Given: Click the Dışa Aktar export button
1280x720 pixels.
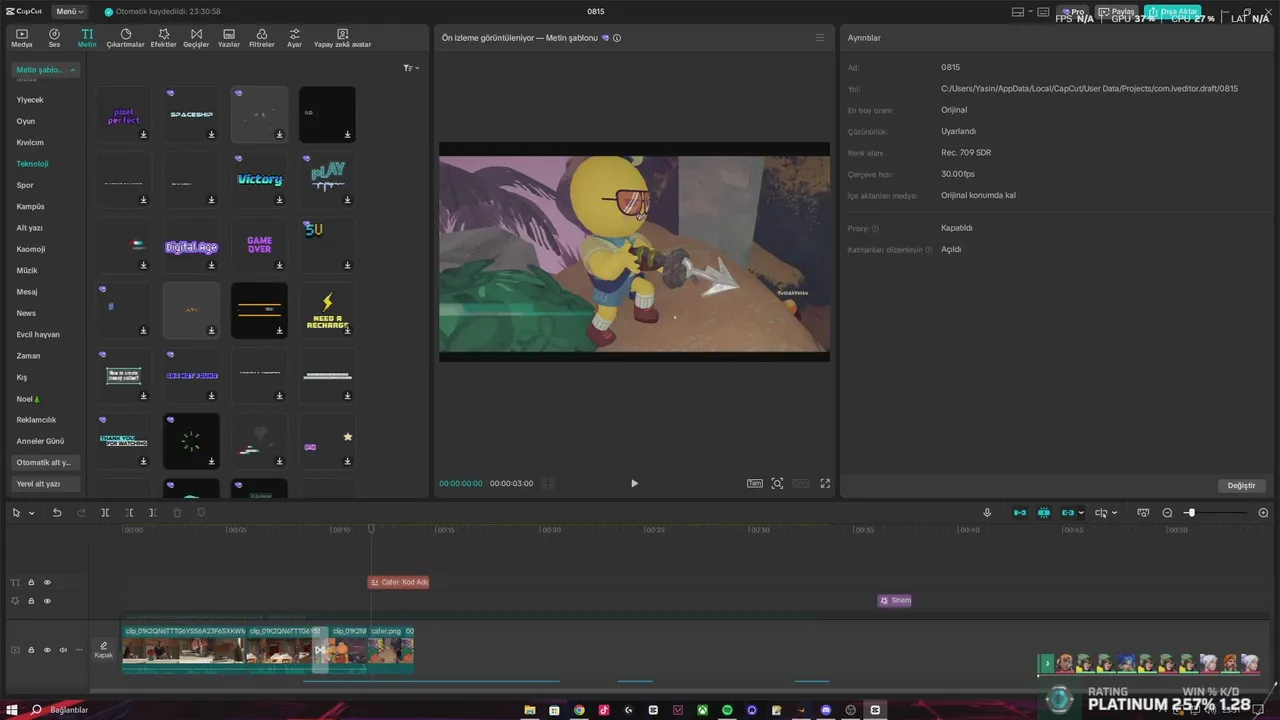Looking at the screenshot, I should click(1173, 12).
